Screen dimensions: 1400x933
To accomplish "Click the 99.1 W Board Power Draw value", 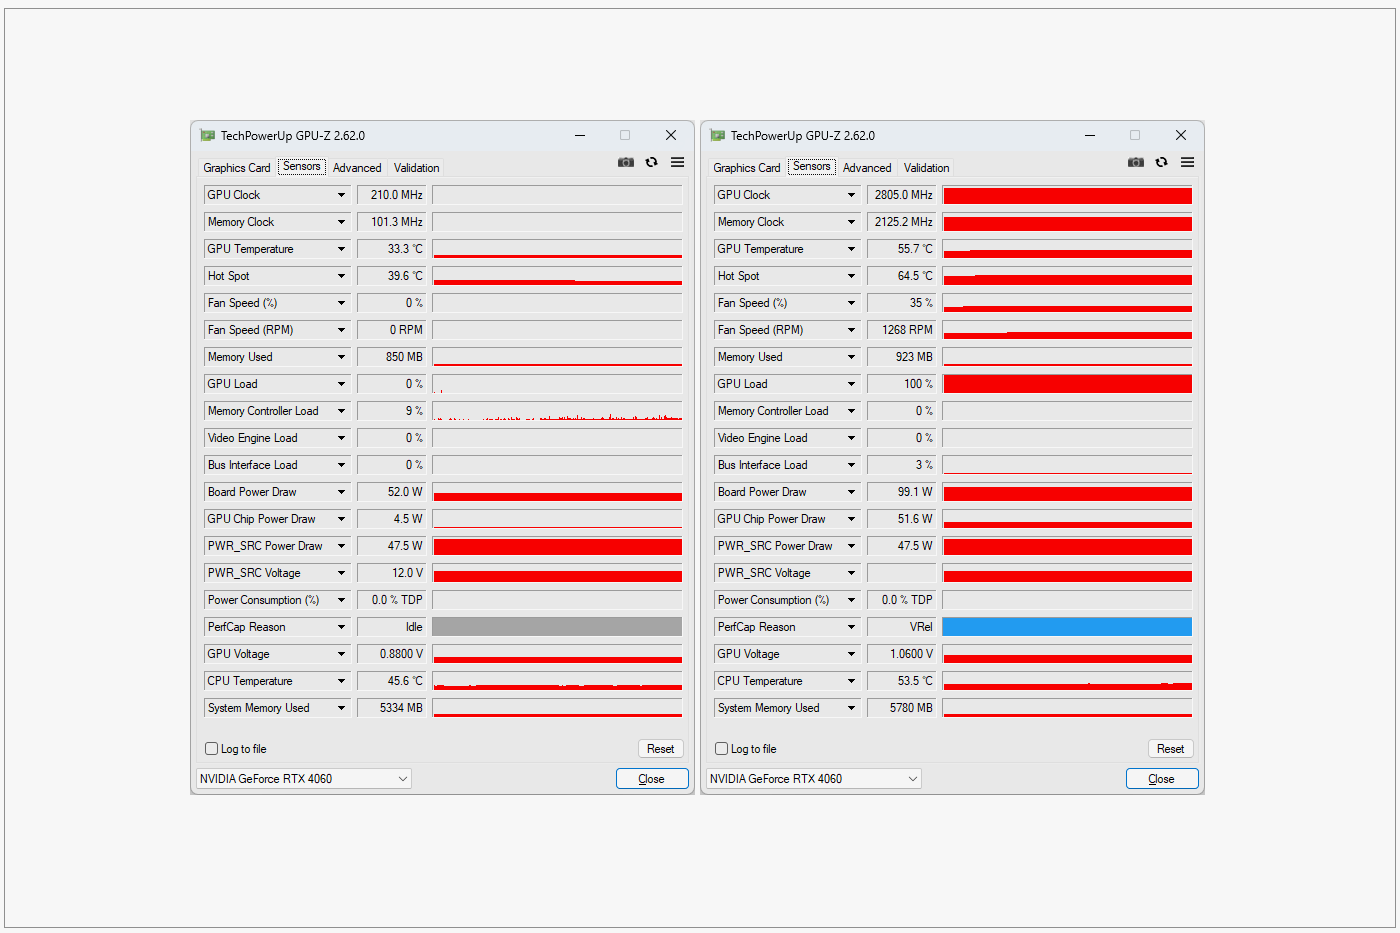I will [902, 492].
